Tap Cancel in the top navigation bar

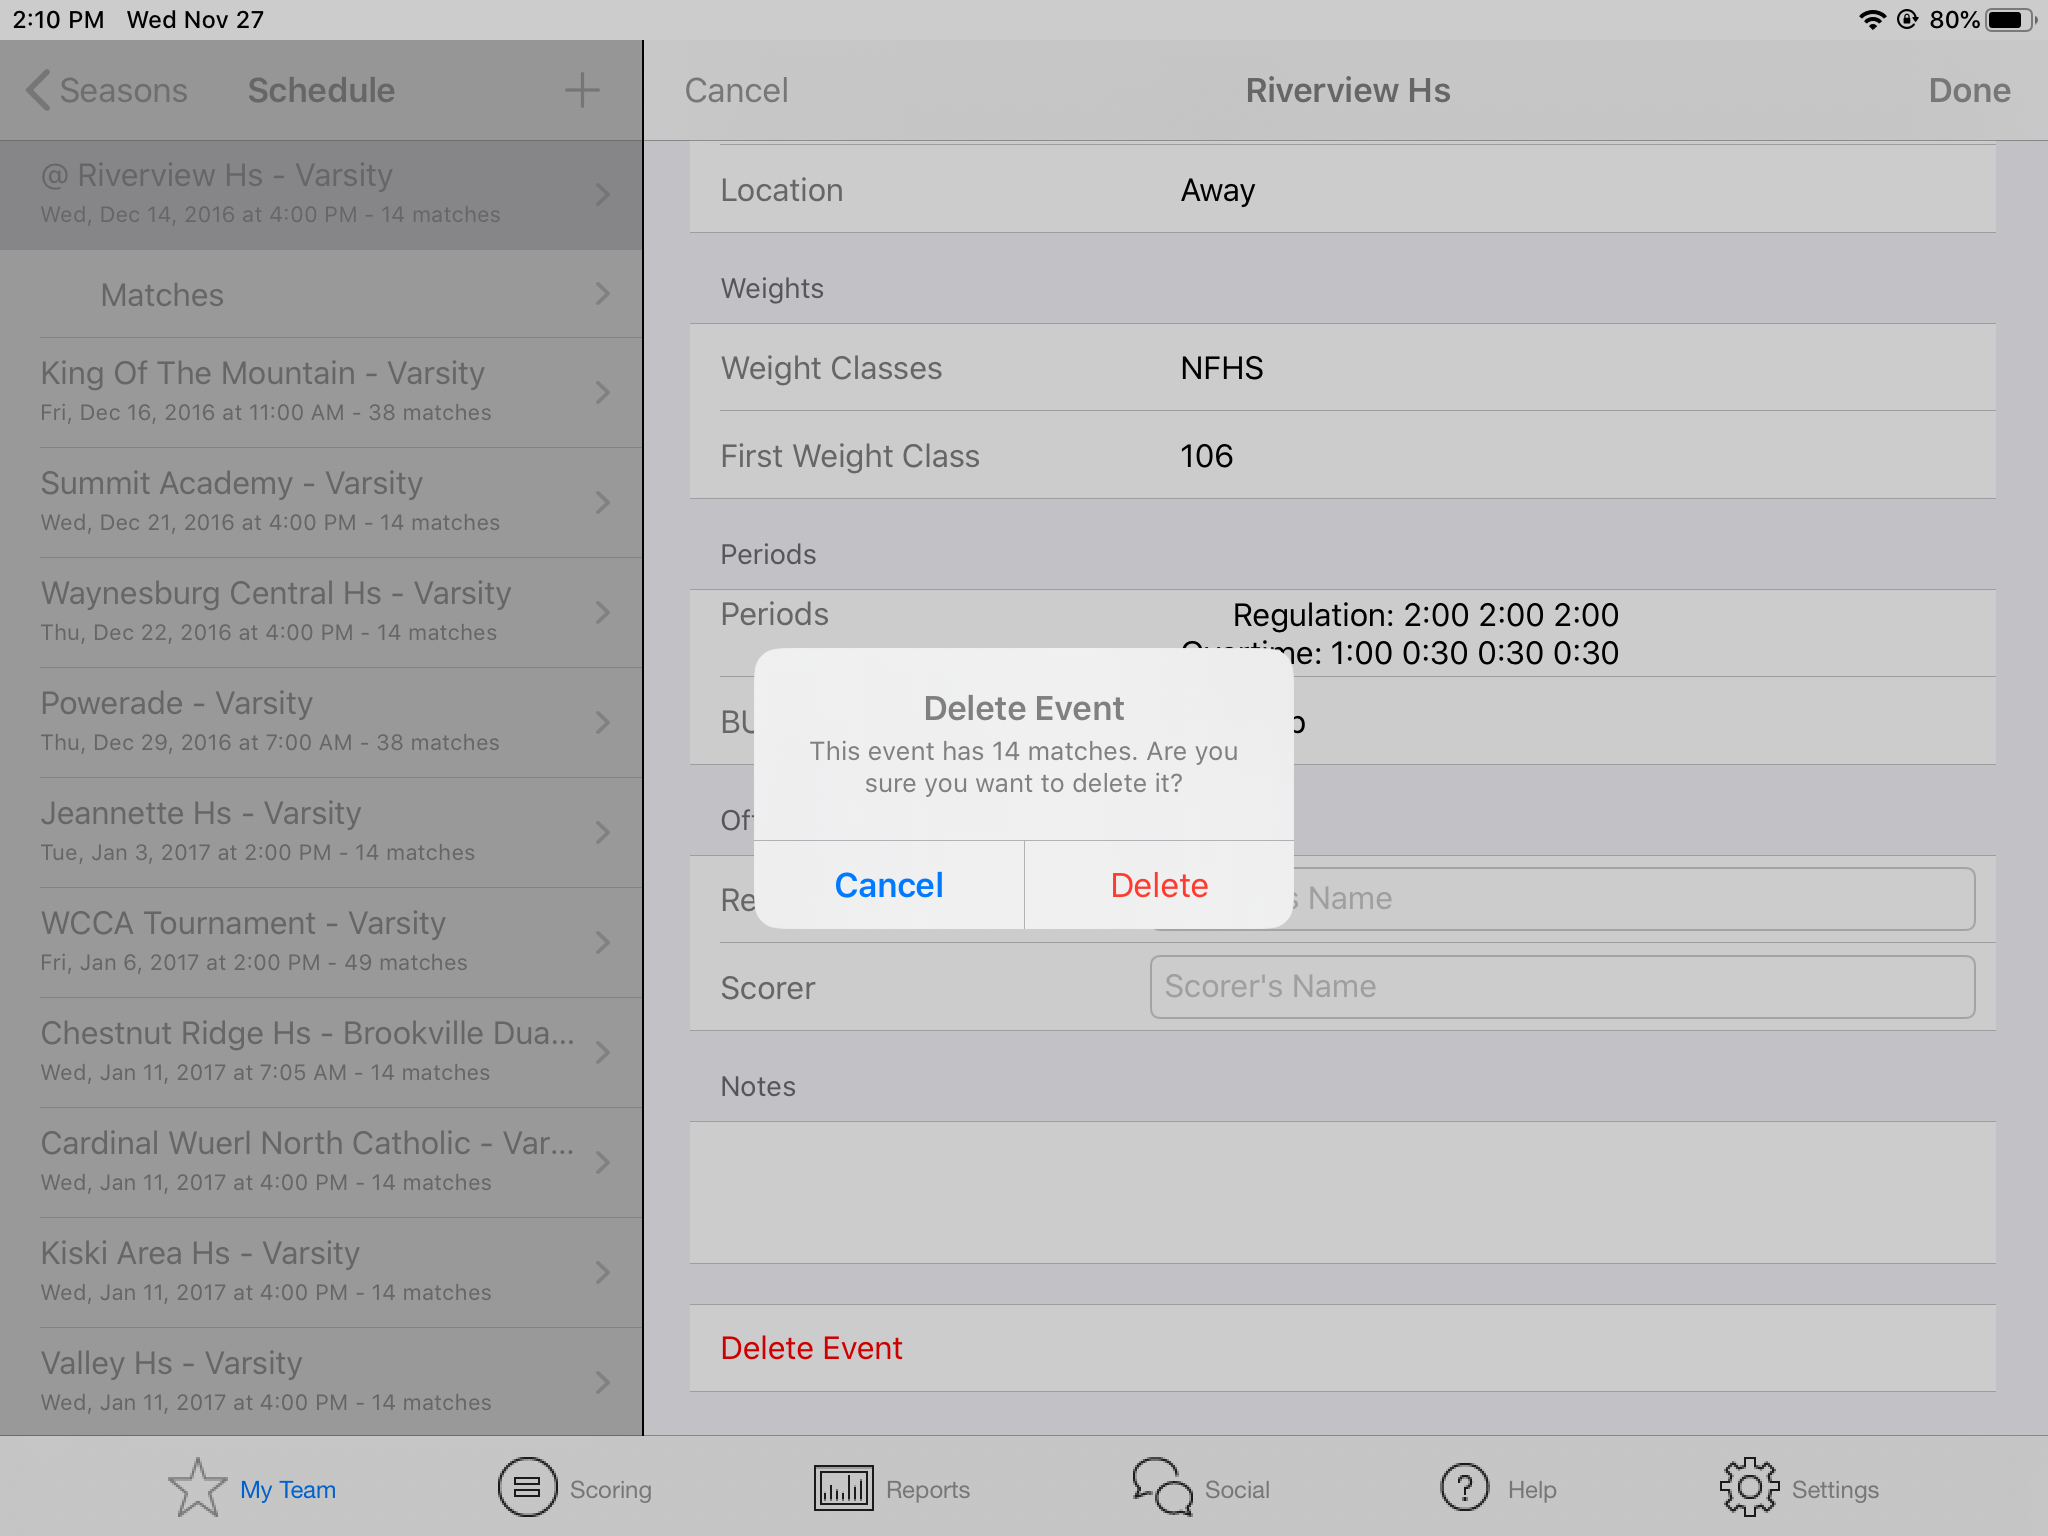click(x=736, y=90)
